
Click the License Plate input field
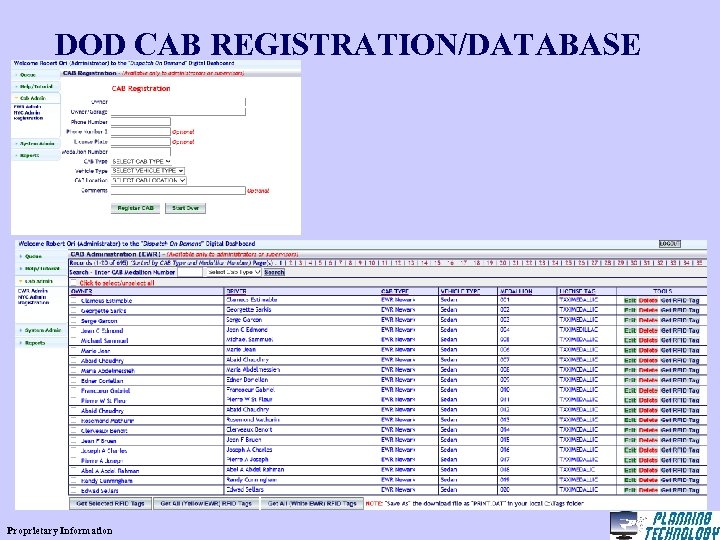[141, 142]
